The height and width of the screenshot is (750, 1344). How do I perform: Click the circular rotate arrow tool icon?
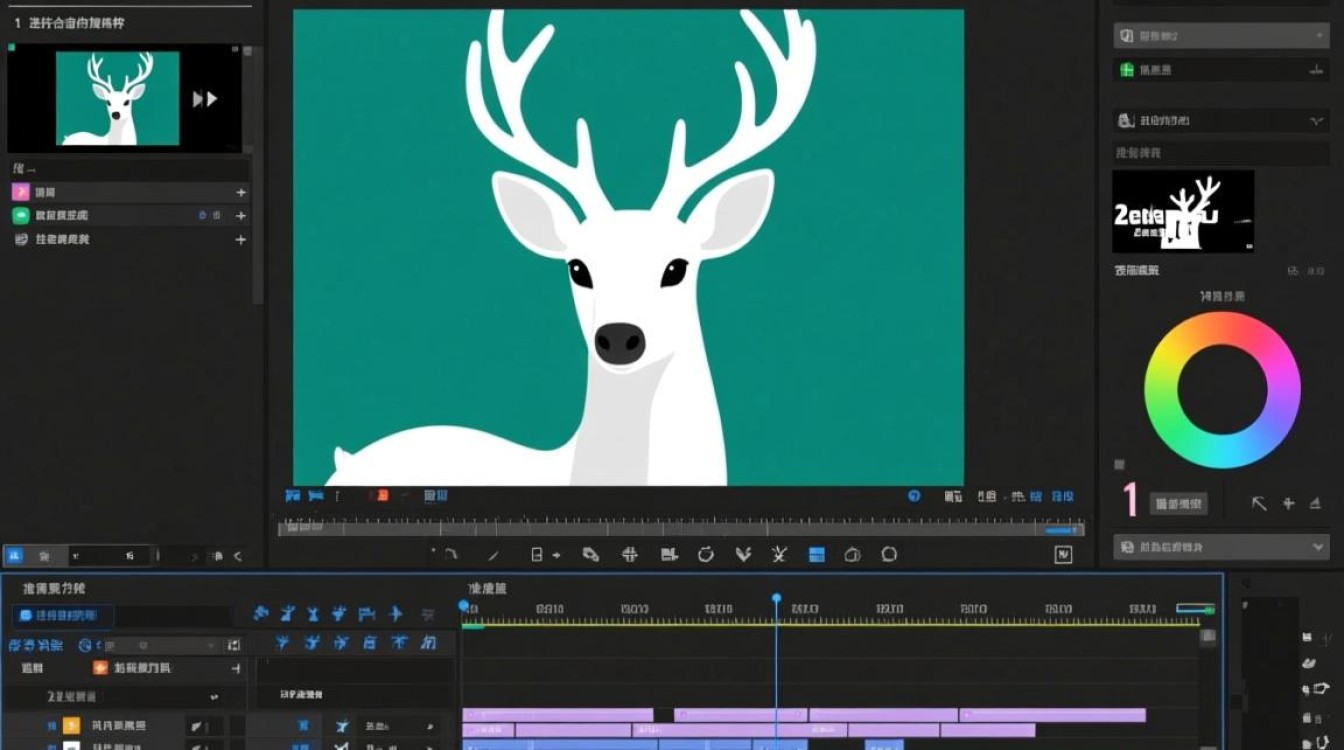[x=705, y=554]
